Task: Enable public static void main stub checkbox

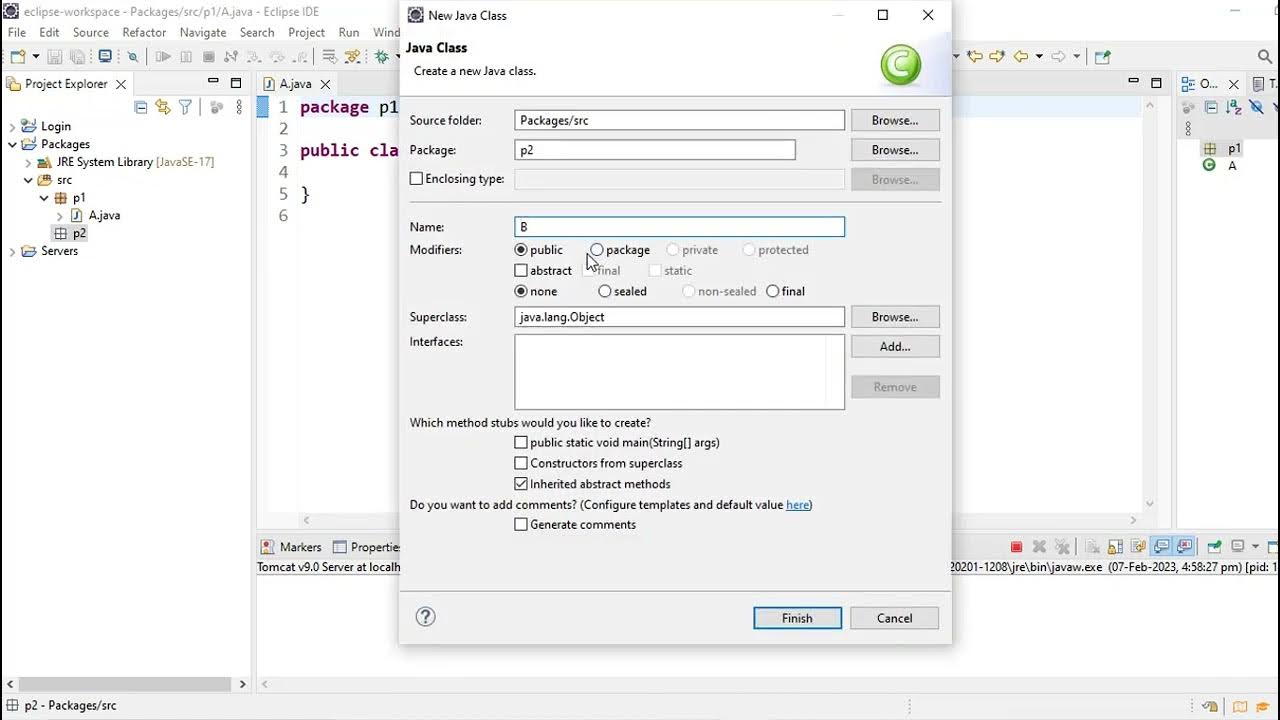Action: [521, 443]
